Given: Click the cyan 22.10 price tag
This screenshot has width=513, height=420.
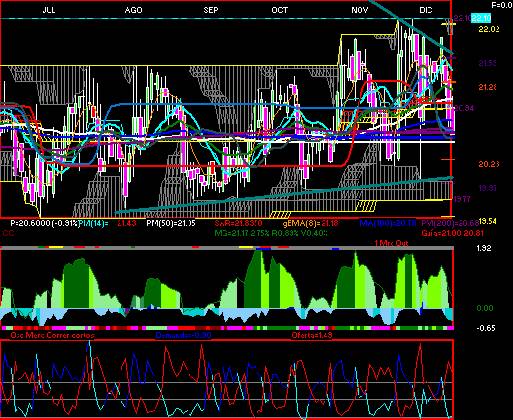Looking at the screenshot, I should [482, 18].
